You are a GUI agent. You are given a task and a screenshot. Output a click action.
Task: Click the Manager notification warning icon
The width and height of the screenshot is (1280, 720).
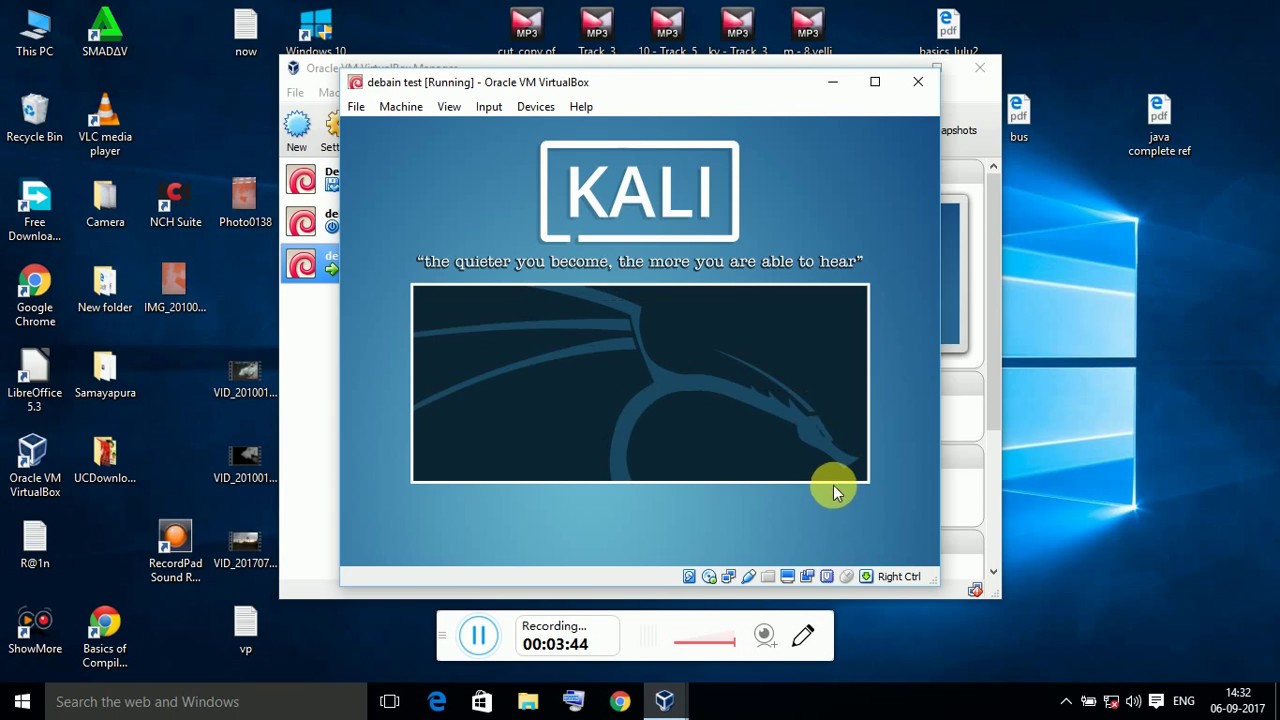[x=975, y=590]
